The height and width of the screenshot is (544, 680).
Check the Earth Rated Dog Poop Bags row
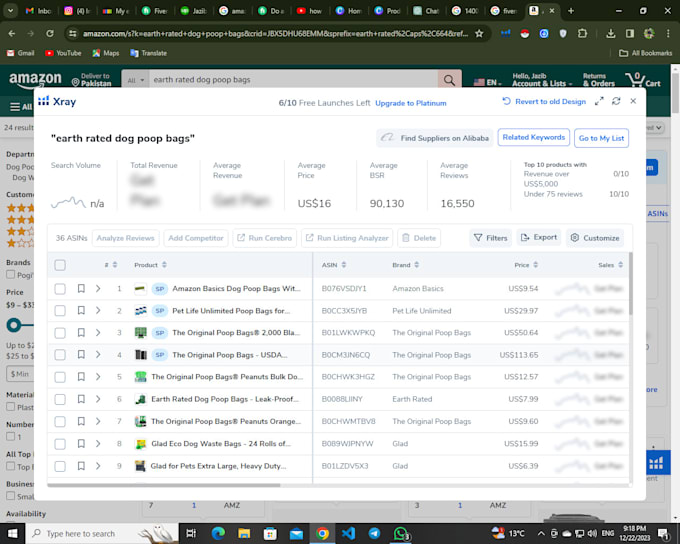point(60,399)
